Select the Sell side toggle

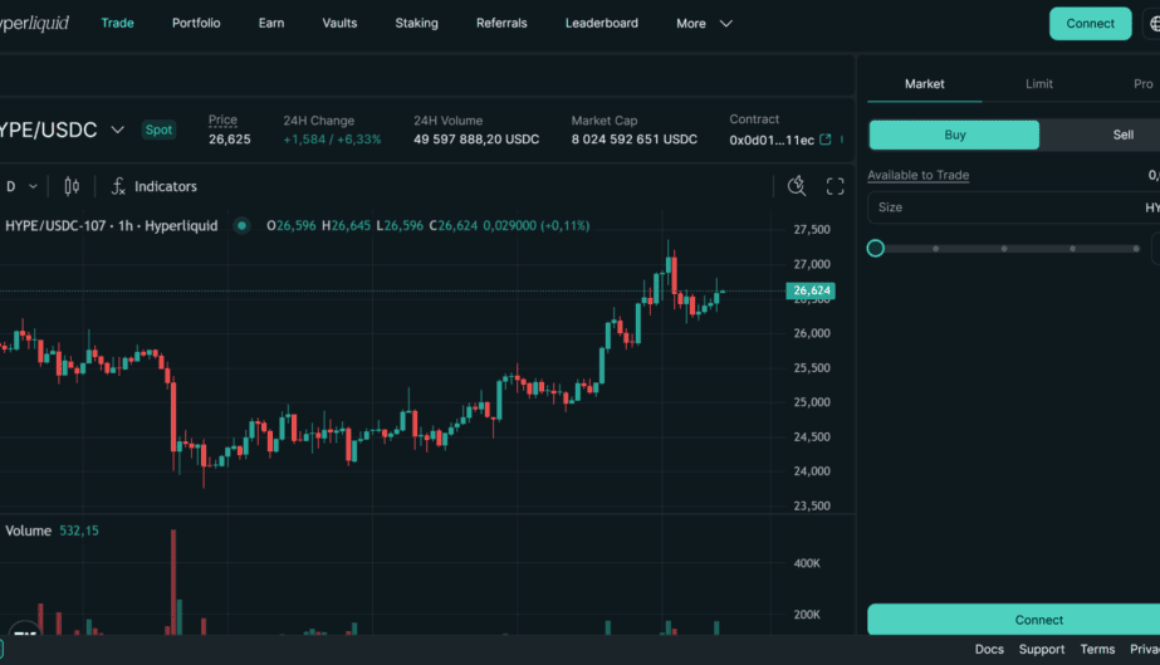click(x=1122, y=135)
